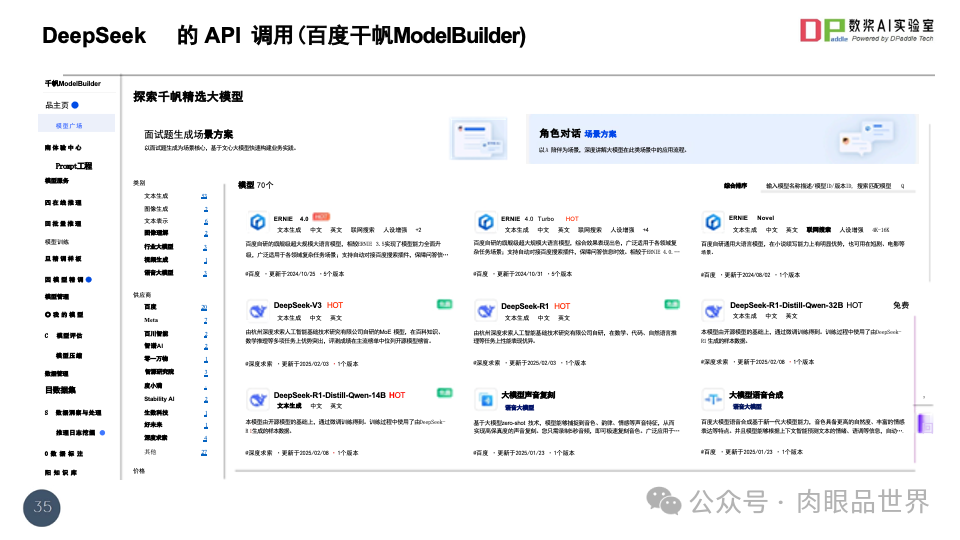Open the 大模型语音合成 model title
960x540 pixels.
pyautogui.click(x=756, y=395)
